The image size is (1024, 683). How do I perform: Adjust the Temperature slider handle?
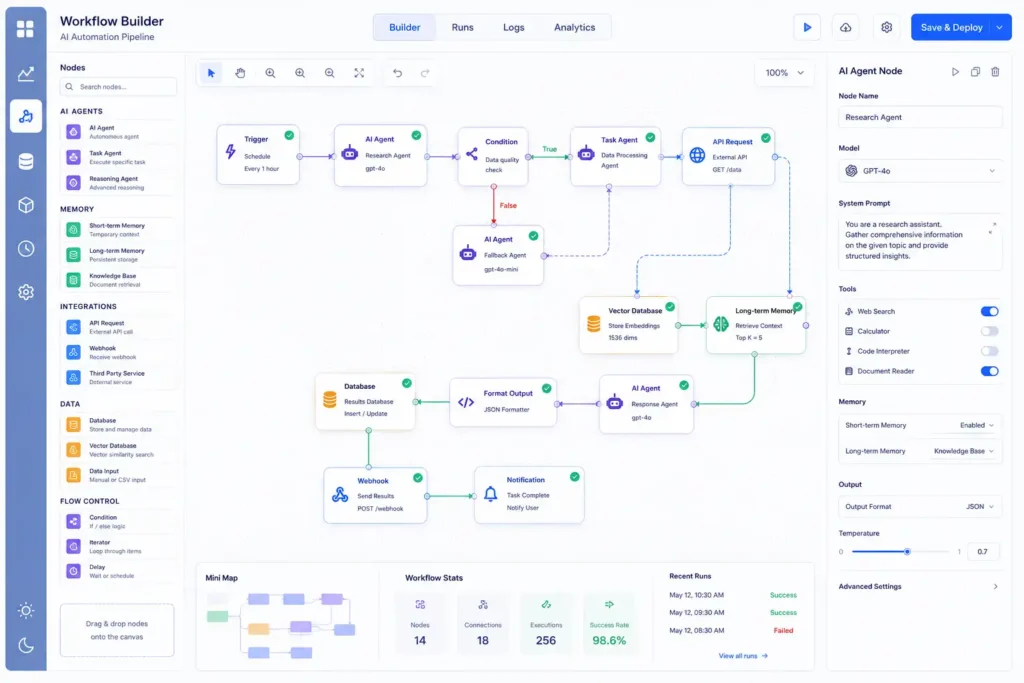pyautogui.click(x=907, y=552)
